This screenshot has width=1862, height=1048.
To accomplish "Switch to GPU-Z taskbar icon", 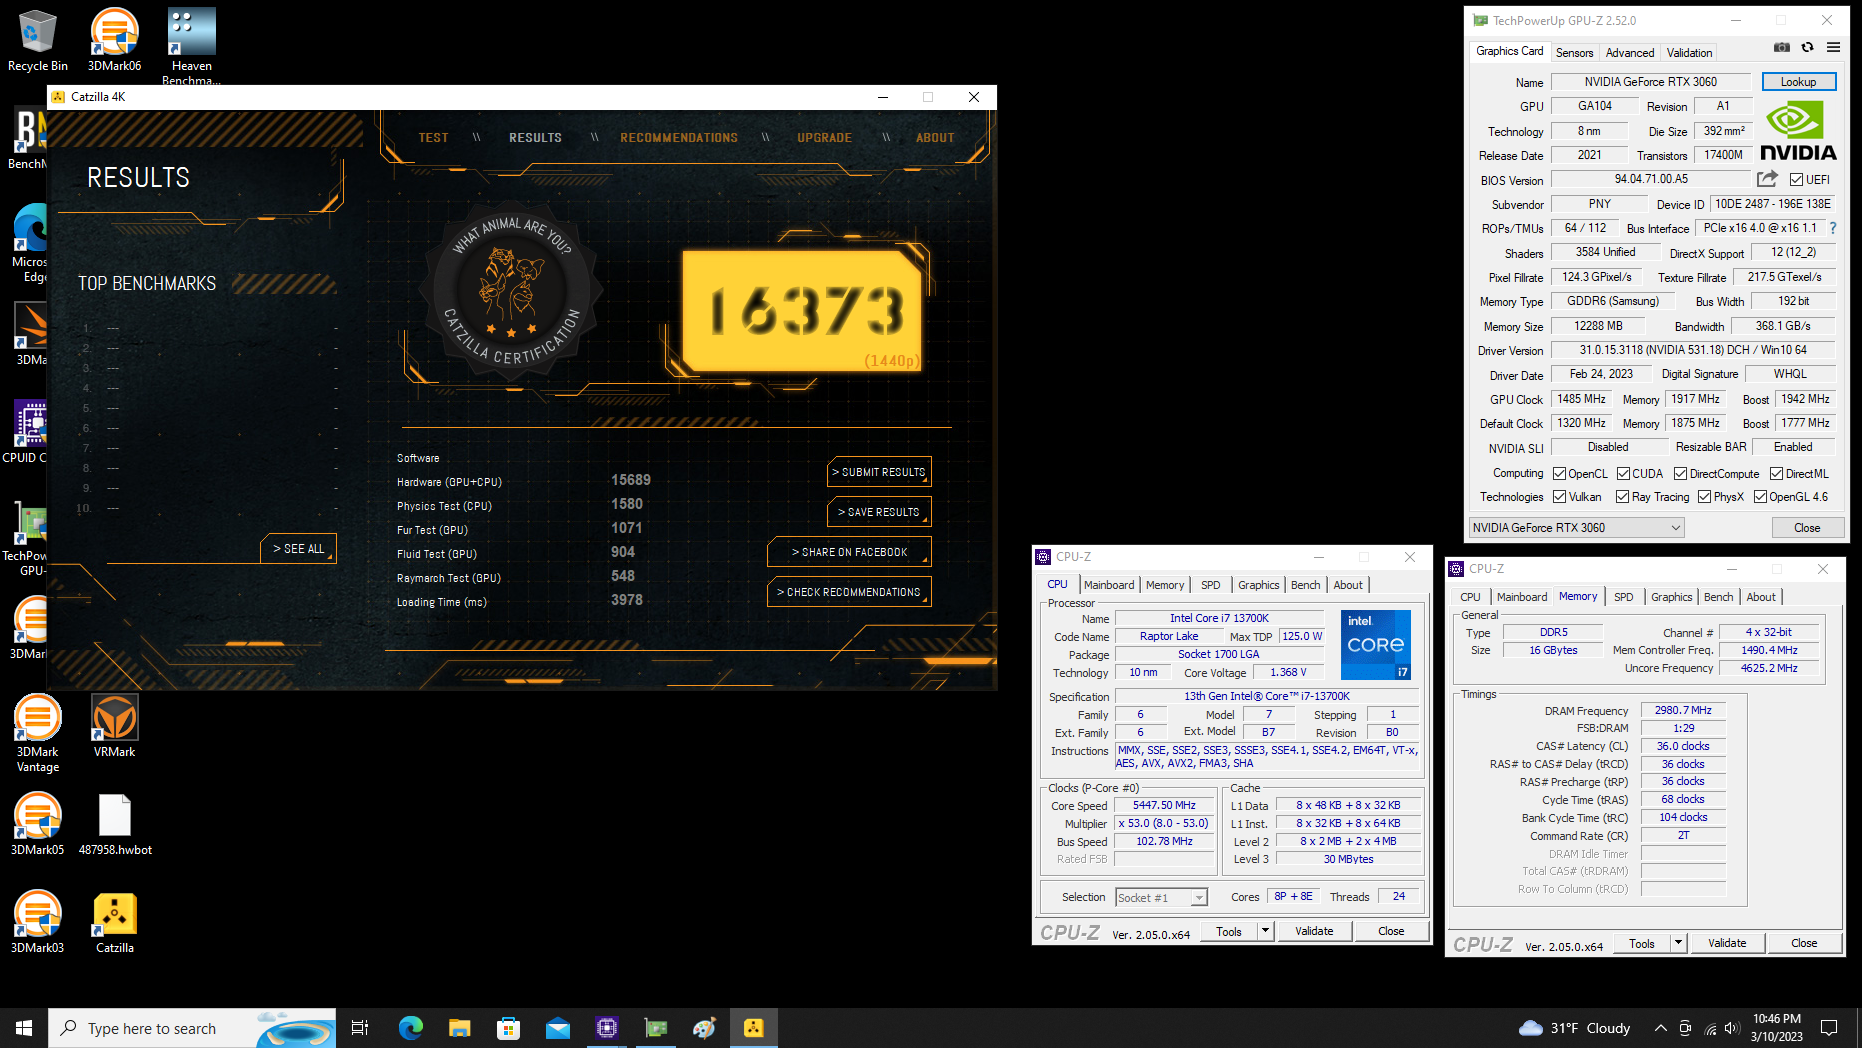I will pyautogui.click(x=655, y=1028).
